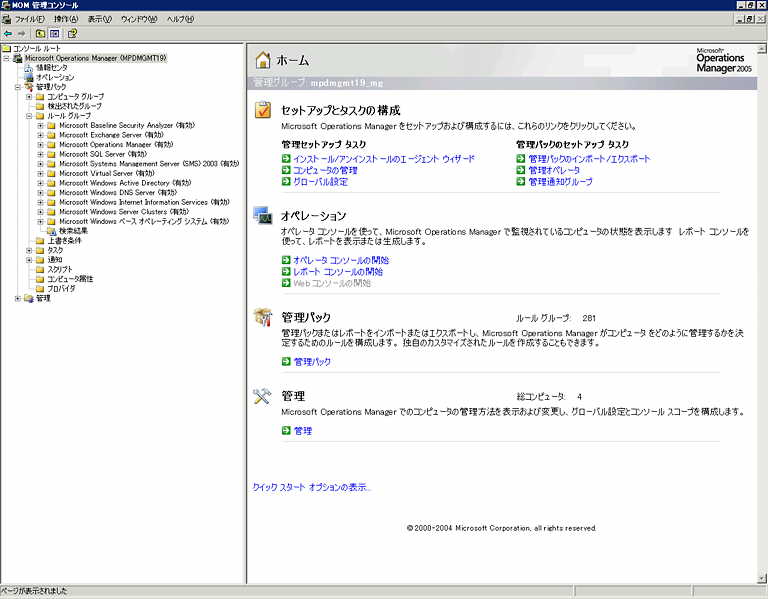Select Microsoft Windows DNS Server rule group
The width and height of the screenshot is (768, 599).
pos(118,192)
